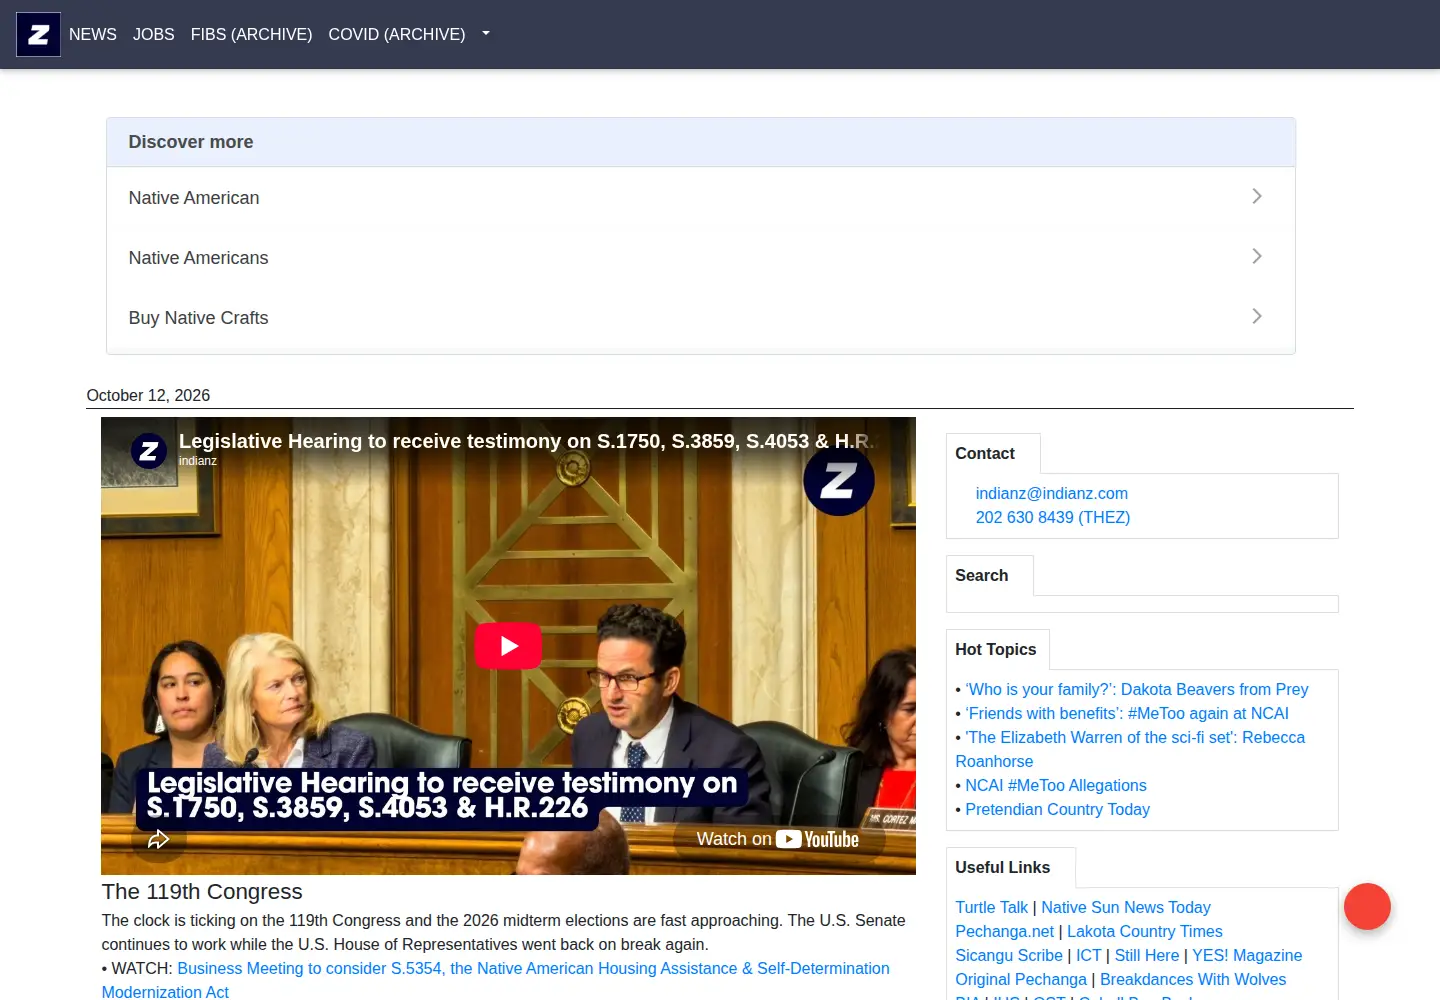The image size is (1440, 1000).
Task: Click the Indianz Z logo in navbar
Action: [39, 34]
